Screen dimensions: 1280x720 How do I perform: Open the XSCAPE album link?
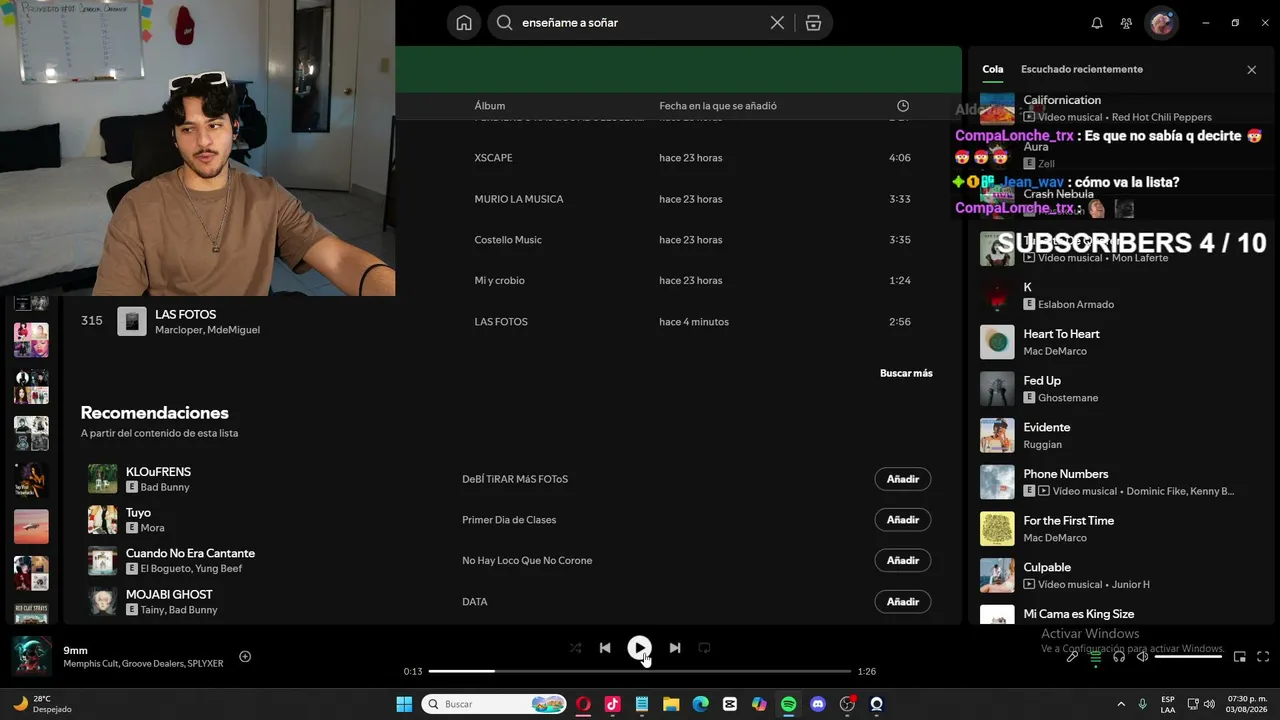tap(493, 158)
